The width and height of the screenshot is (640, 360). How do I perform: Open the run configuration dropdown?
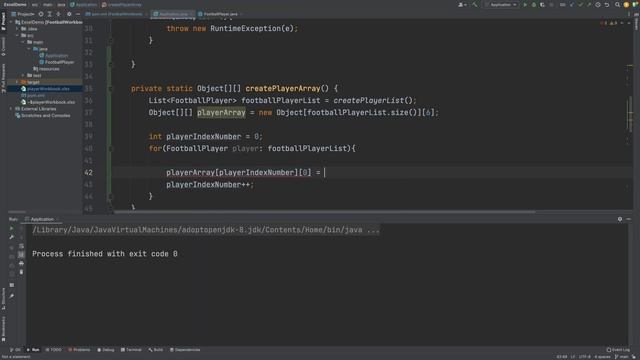501,5
